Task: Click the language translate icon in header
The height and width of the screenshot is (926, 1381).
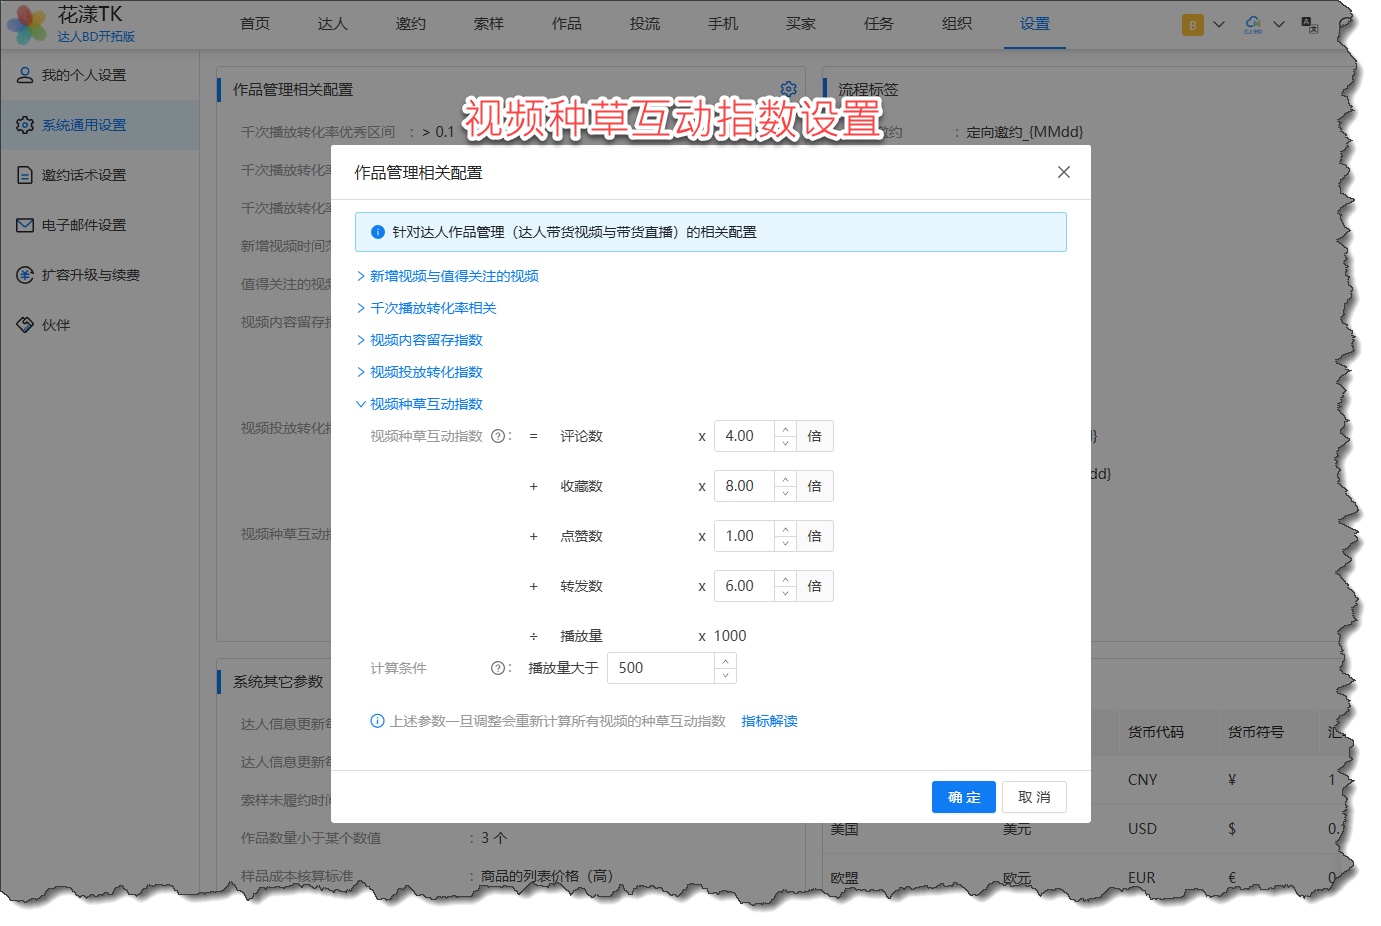Action: click(x=1310, y=24)
